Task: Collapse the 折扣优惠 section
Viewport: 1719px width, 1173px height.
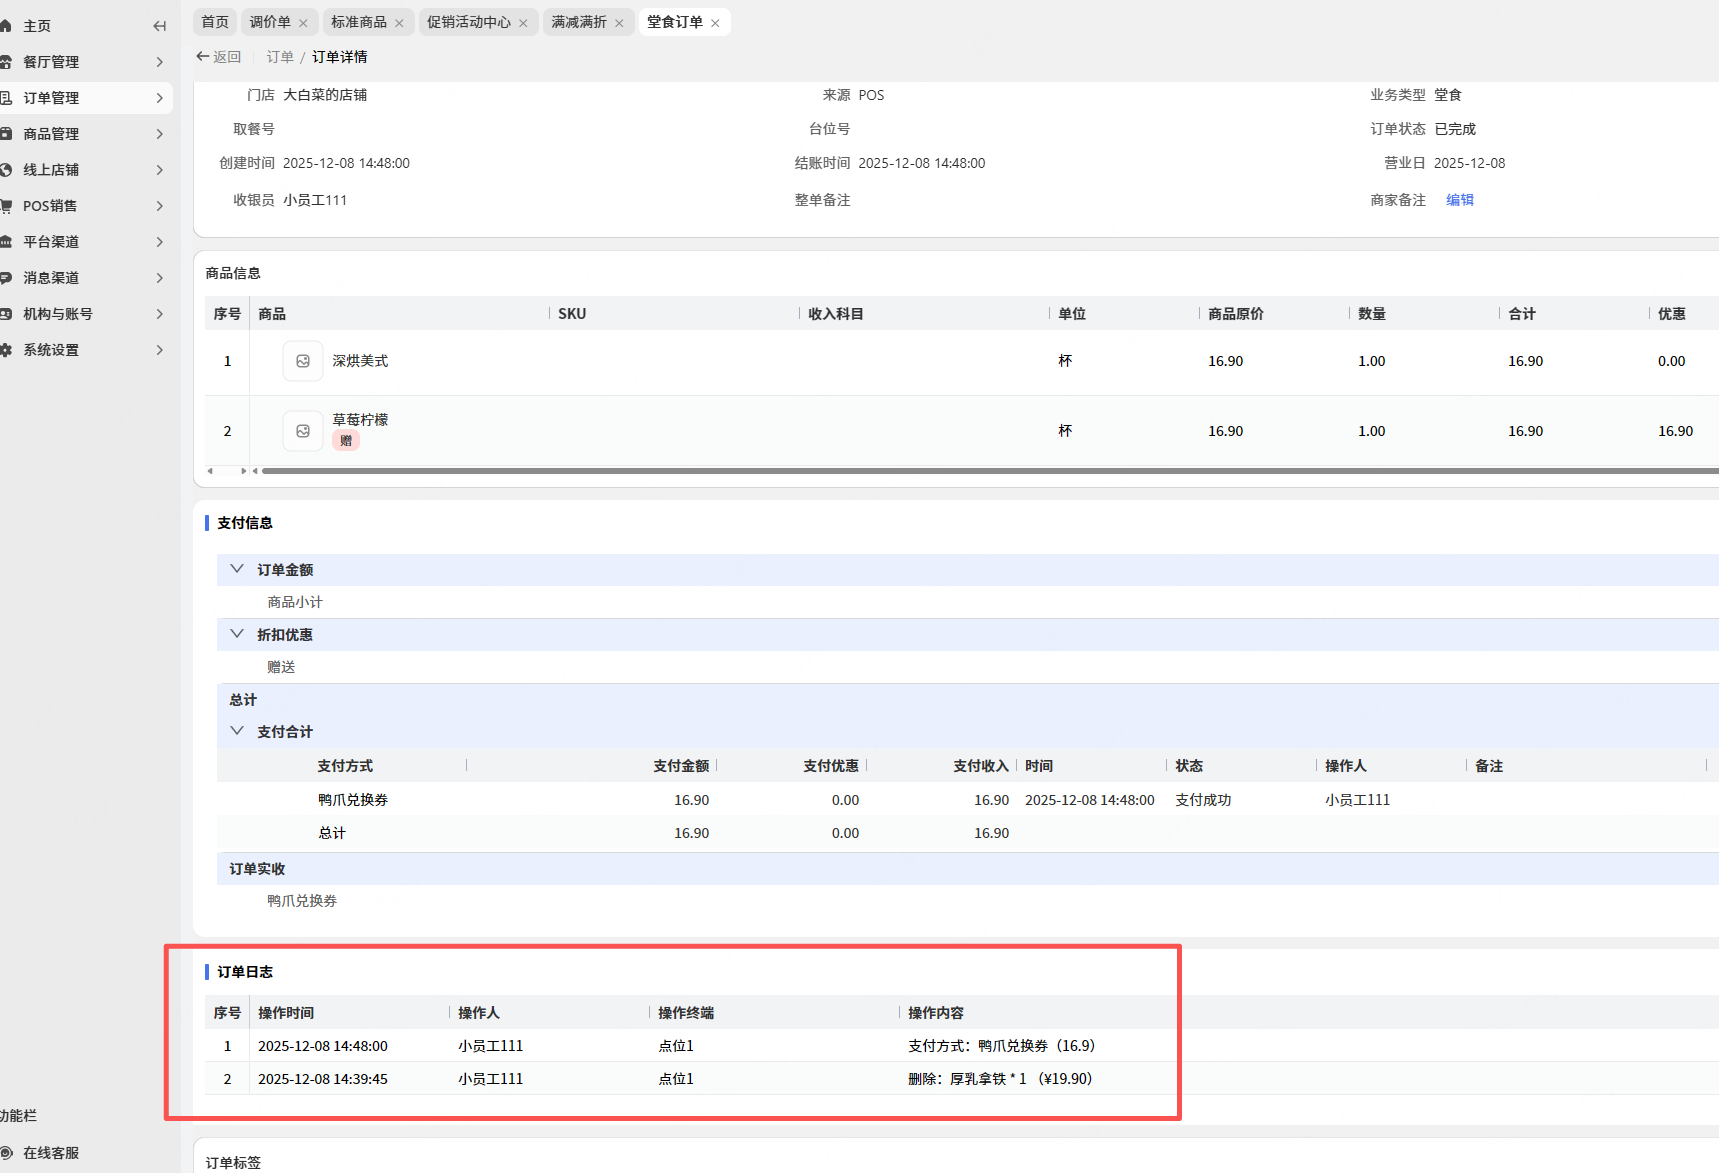Action: coord(237,634)
